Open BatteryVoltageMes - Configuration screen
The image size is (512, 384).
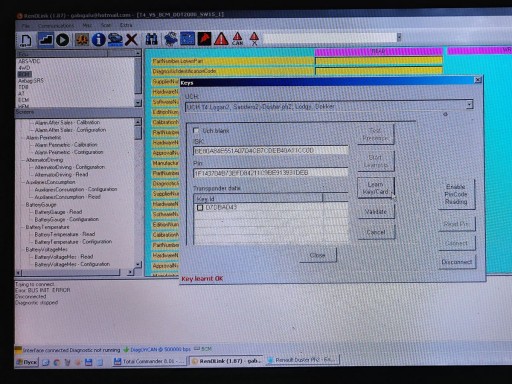72,264
